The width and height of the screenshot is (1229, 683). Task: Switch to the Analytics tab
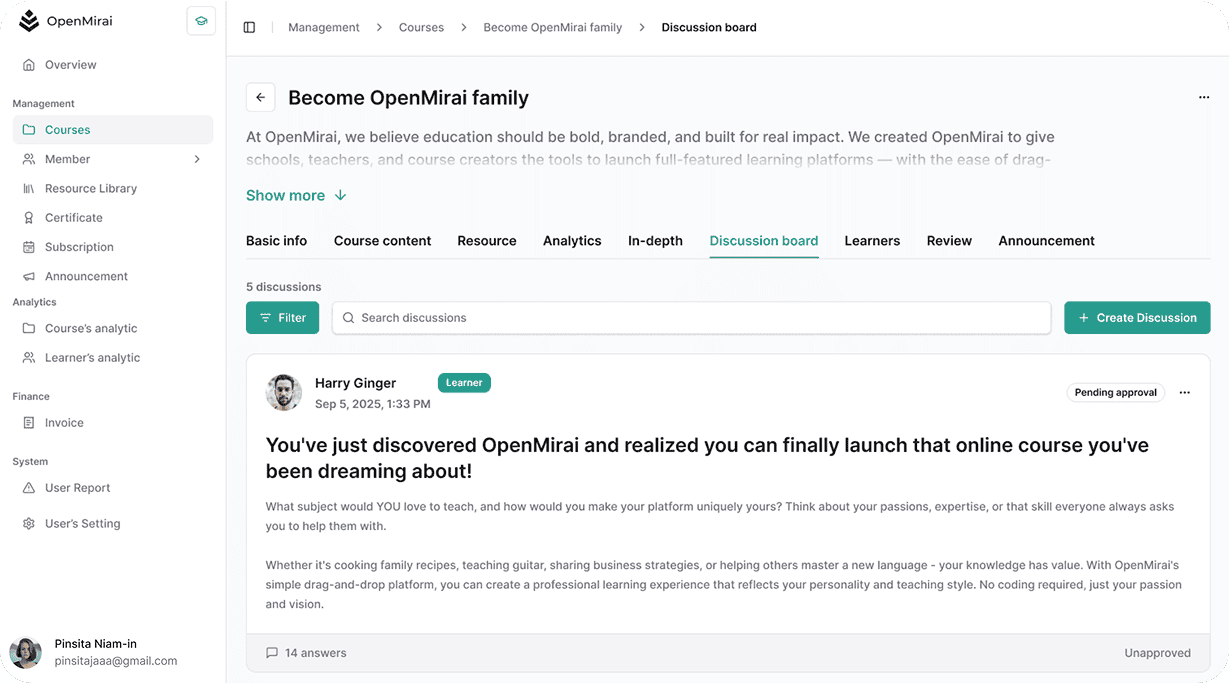(x=572, y=241)
